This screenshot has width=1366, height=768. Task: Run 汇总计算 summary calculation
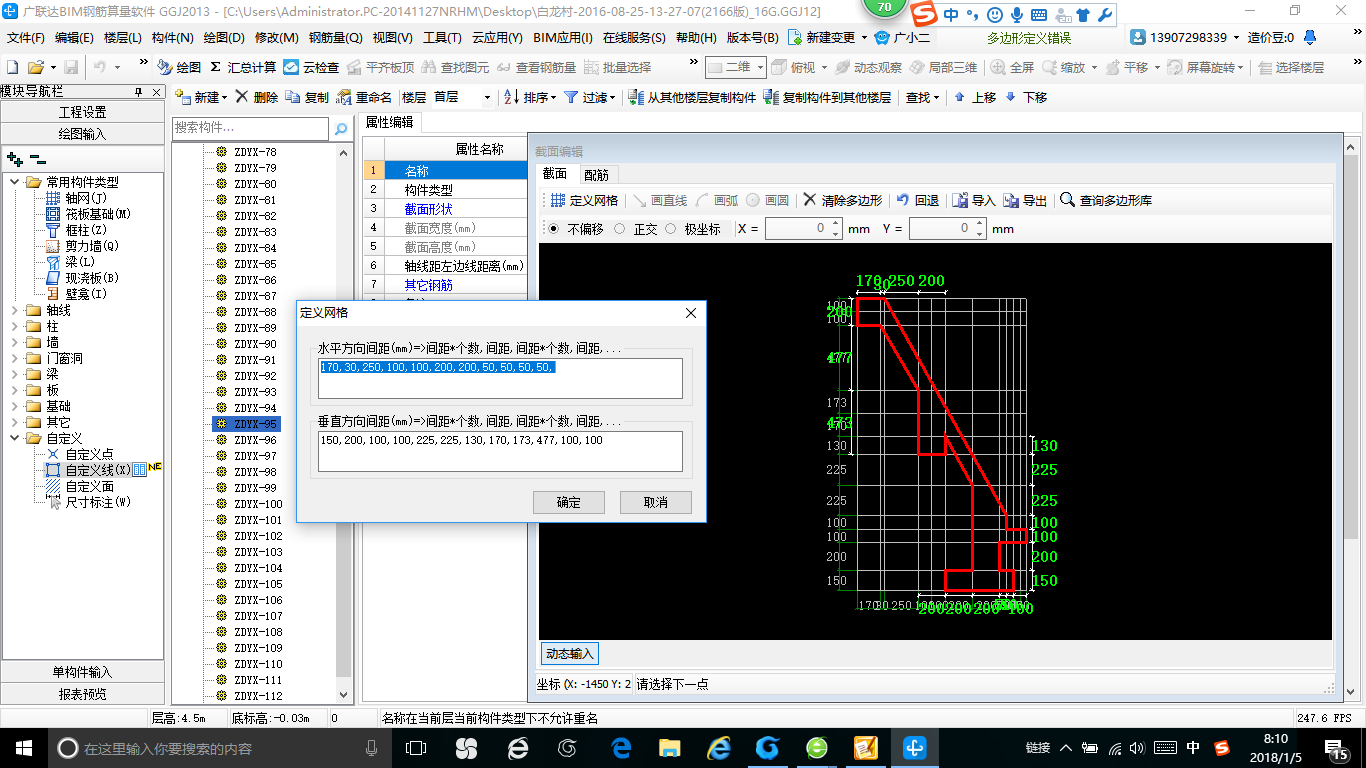pos(243,67)
